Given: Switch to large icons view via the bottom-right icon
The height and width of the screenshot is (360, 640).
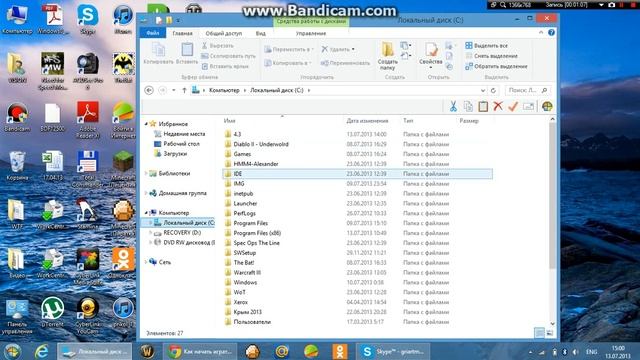Looking at the screenshot, I should pyautogui.click(x=550, y=333).
